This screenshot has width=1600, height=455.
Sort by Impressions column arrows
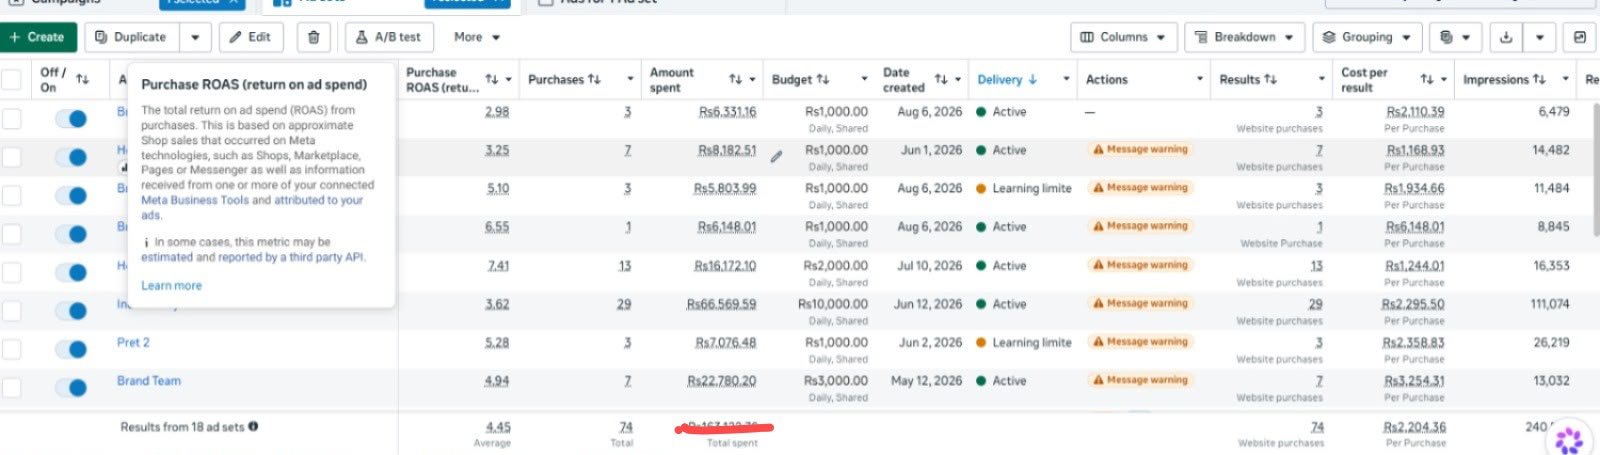[x=1540, y=79]
